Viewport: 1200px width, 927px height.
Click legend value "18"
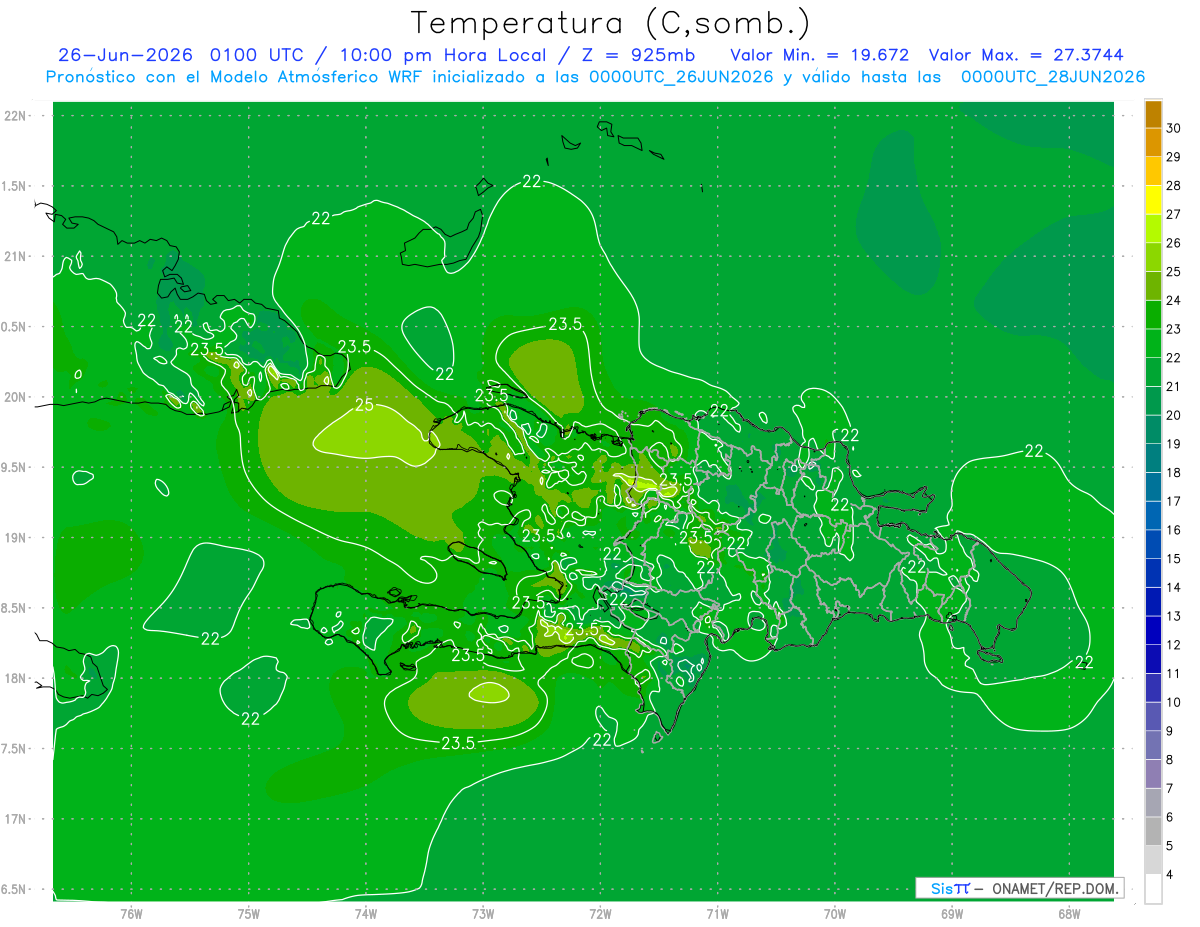1174,473
